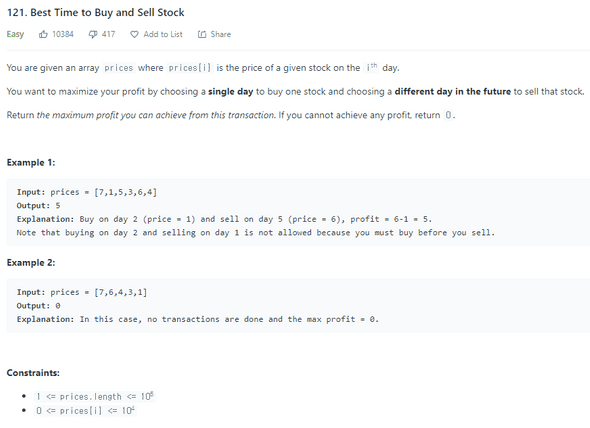The width and height of the screenshot is (590, 428).
Task: Click the thumbs-up like icon
Action: click(43, 35)
